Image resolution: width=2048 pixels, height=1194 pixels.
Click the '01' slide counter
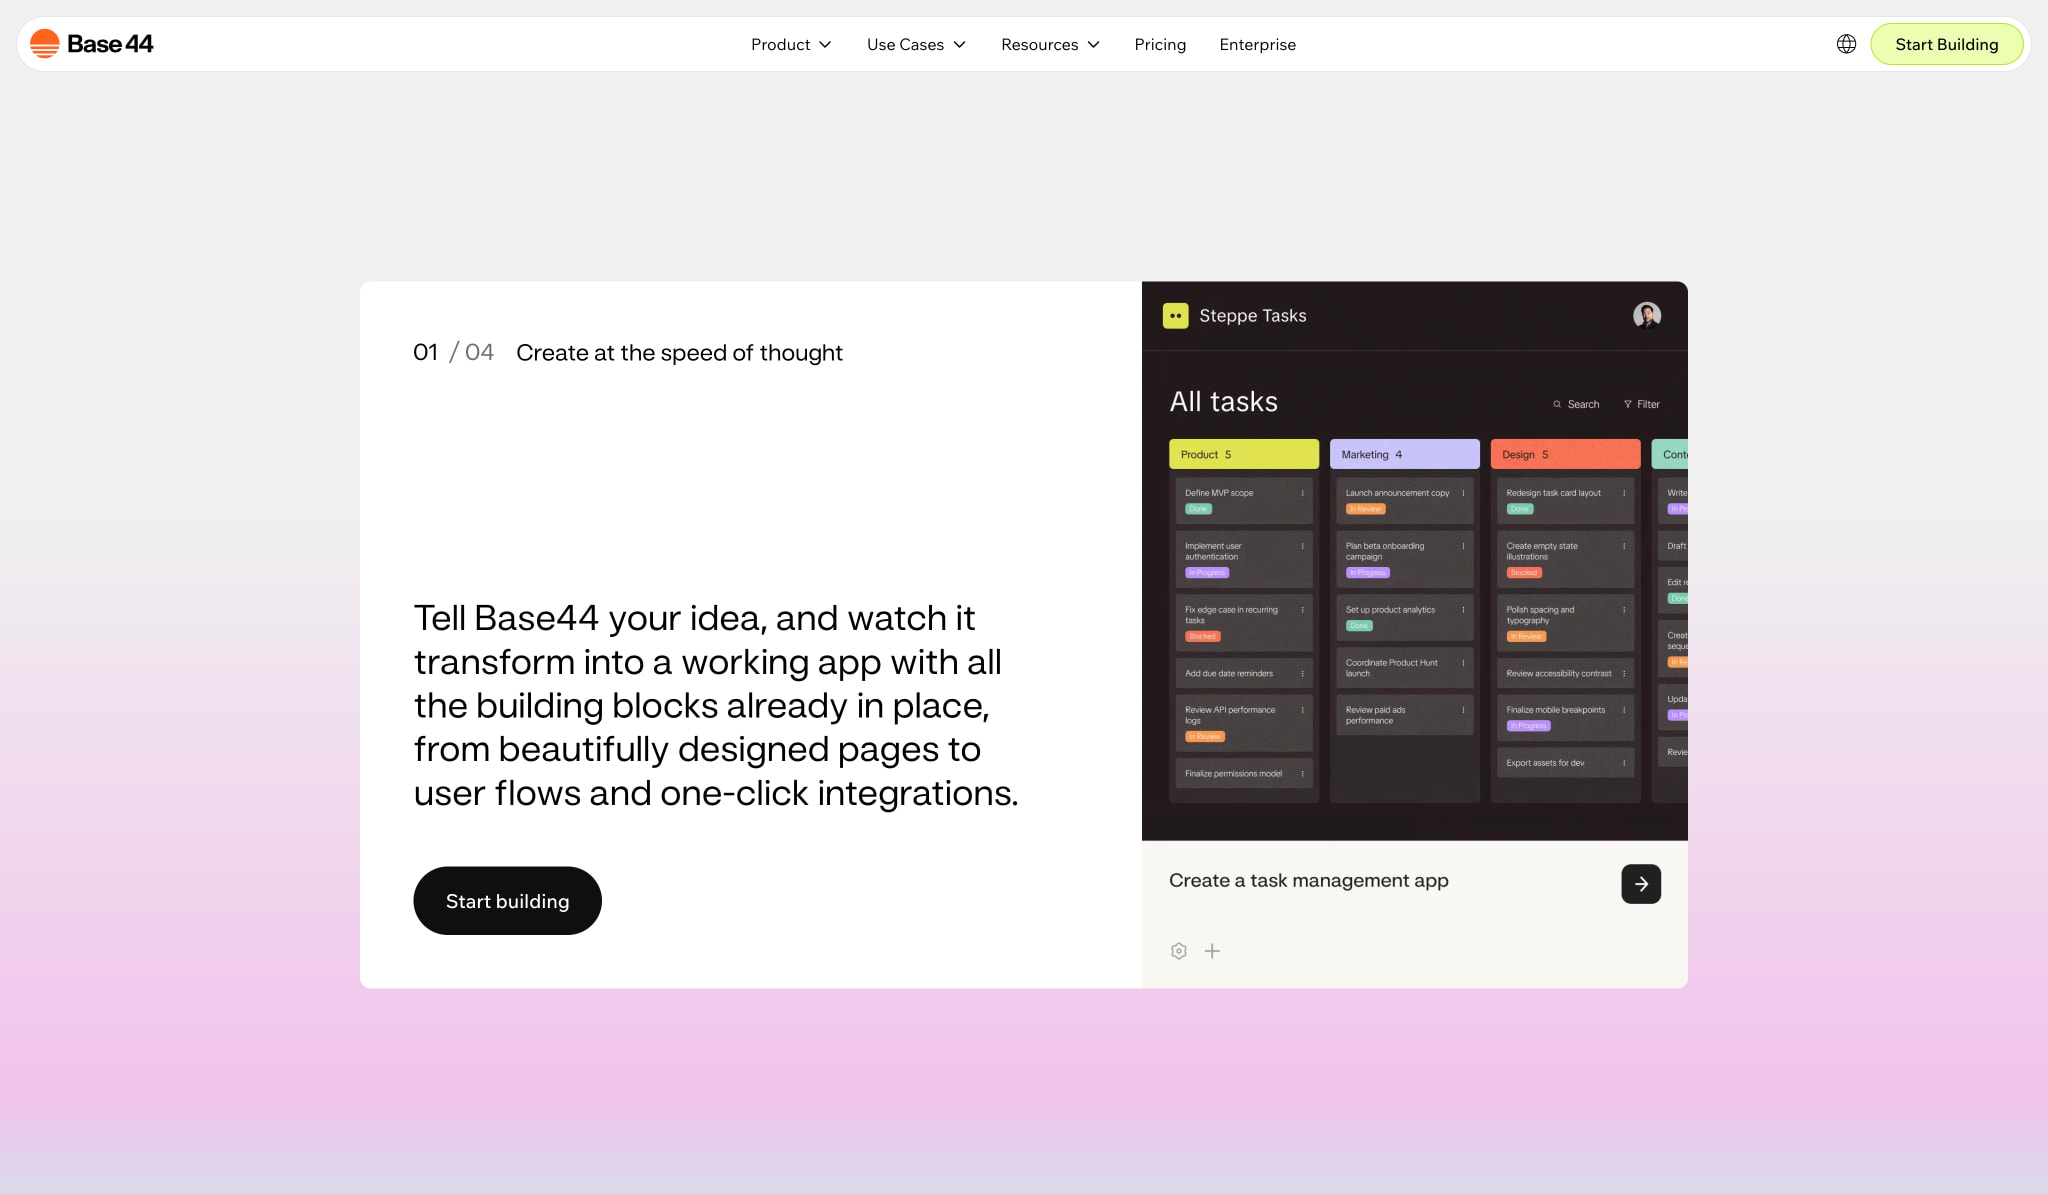(425, 352)
